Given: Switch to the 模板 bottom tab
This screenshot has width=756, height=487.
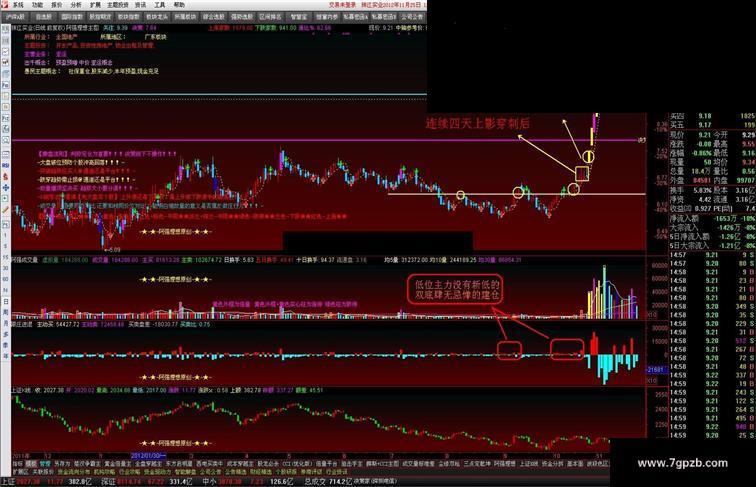Looking at the screenshot, I should tap(30, 463).
